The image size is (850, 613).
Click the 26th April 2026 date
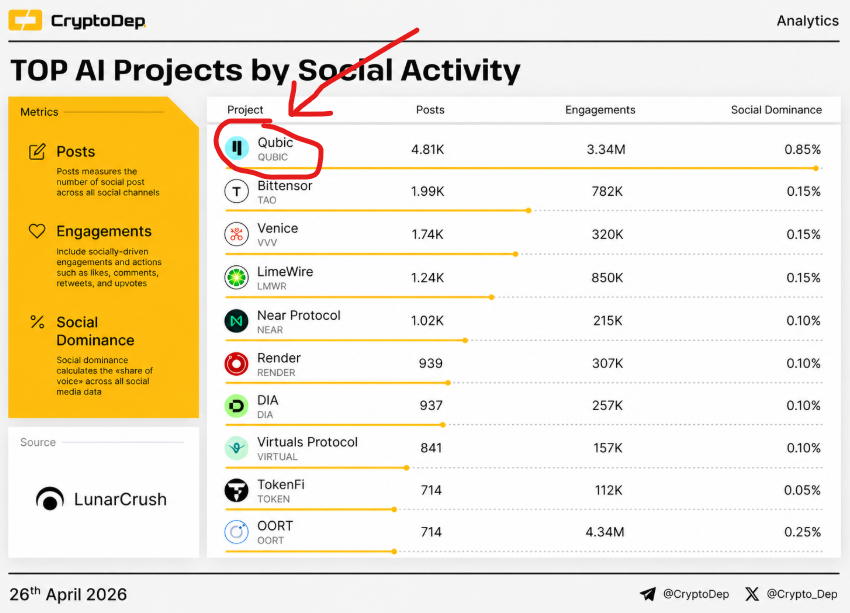tap(68, 594)
